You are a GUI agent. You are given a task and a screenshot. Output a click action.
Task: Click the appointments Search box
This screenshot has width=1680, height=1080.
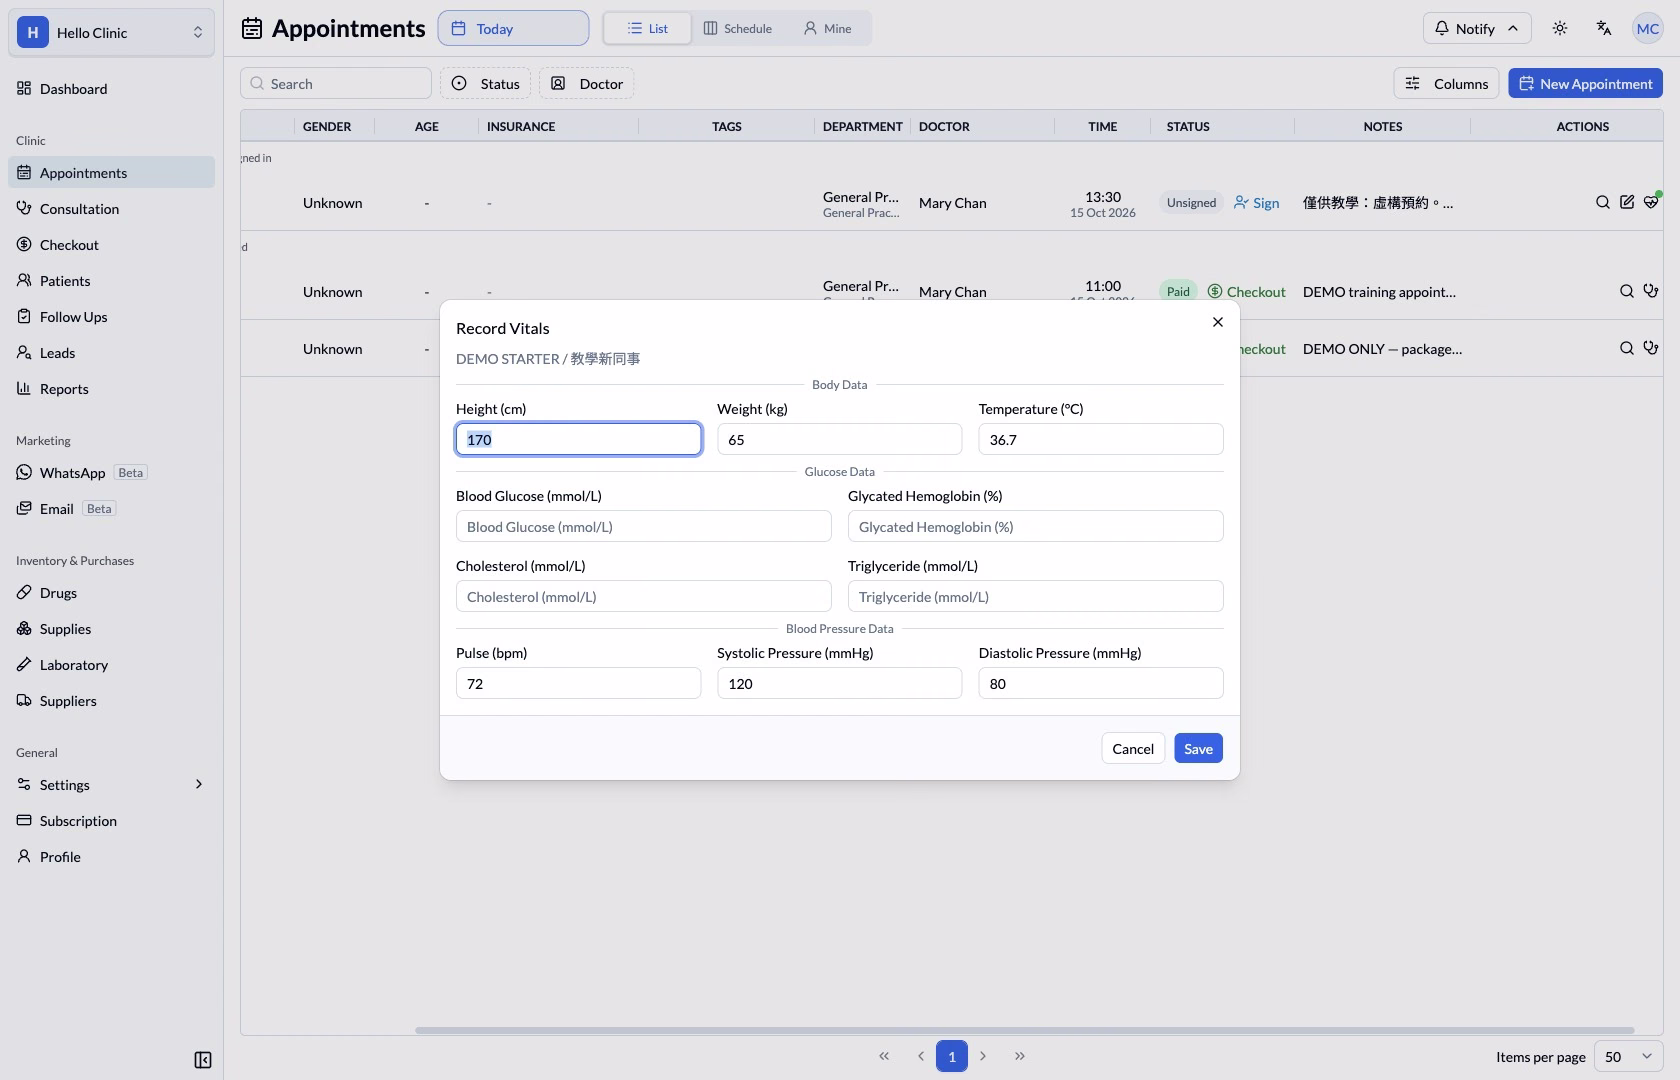click(x=336, y=84)
